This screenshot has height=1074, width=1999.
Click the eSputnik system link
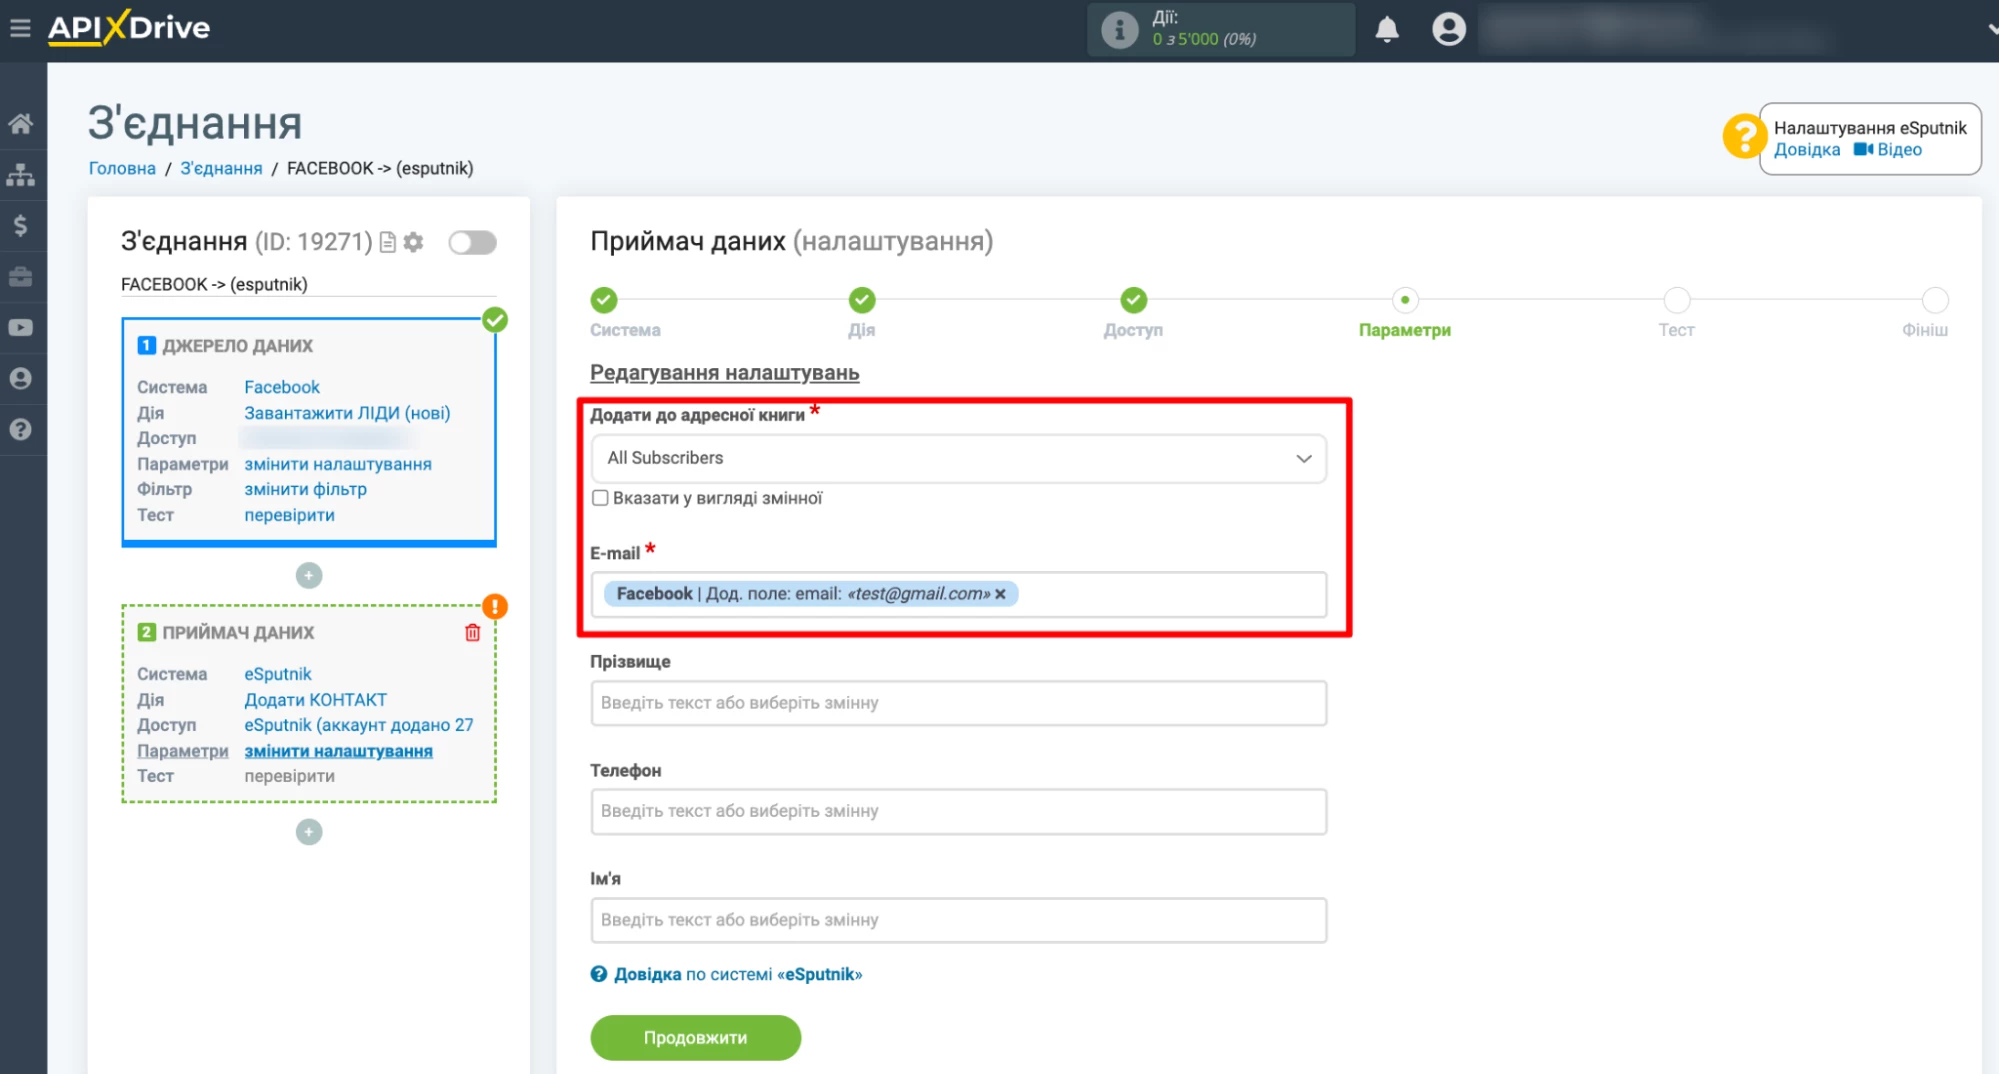click(278, 674)
